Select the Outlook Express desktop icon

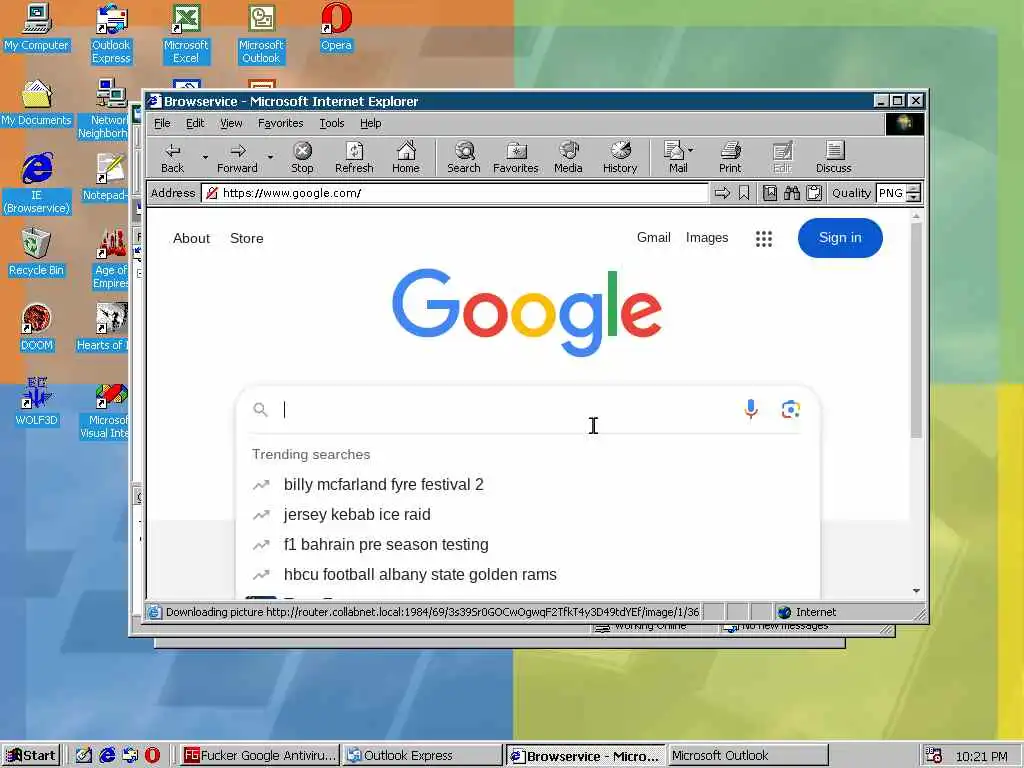(x=111, y=34)
